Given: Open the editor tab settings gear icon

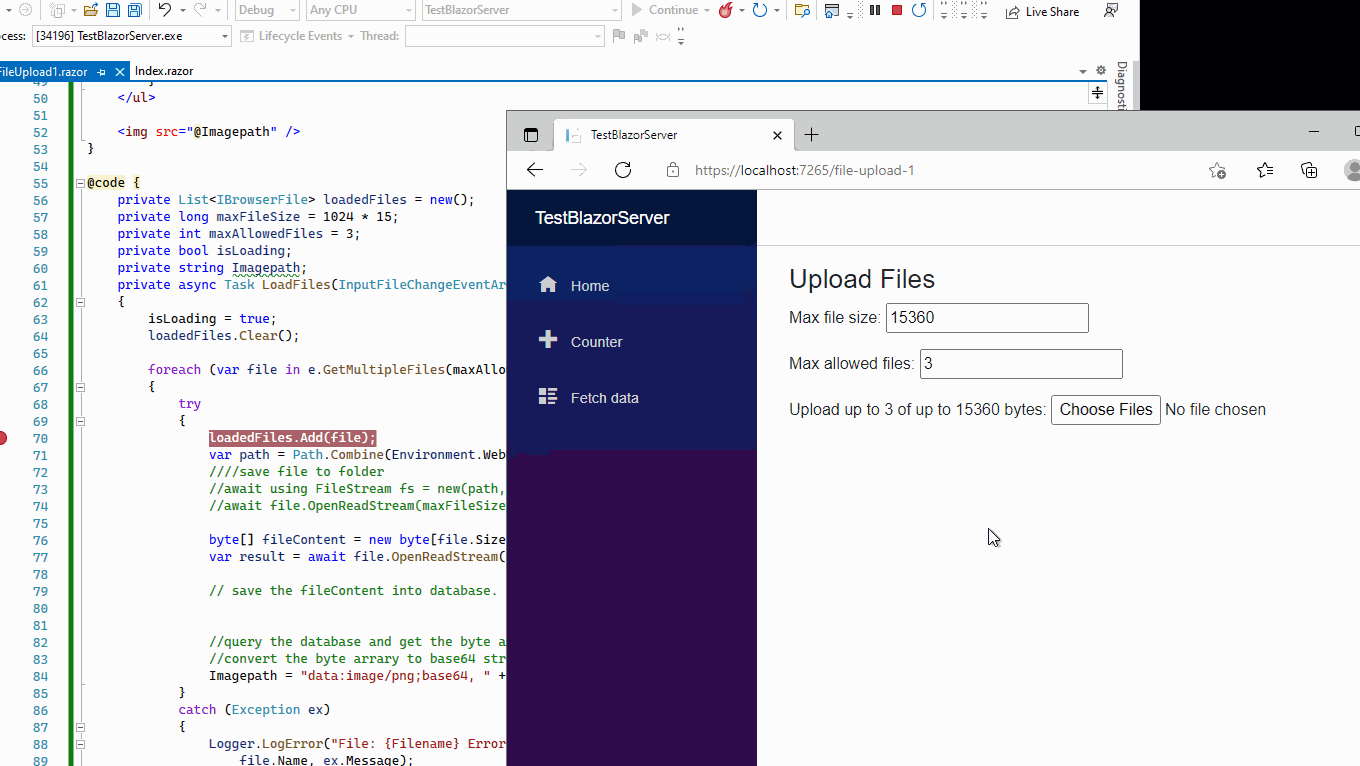Looking at the screenshot, I should click(1101, 71).
